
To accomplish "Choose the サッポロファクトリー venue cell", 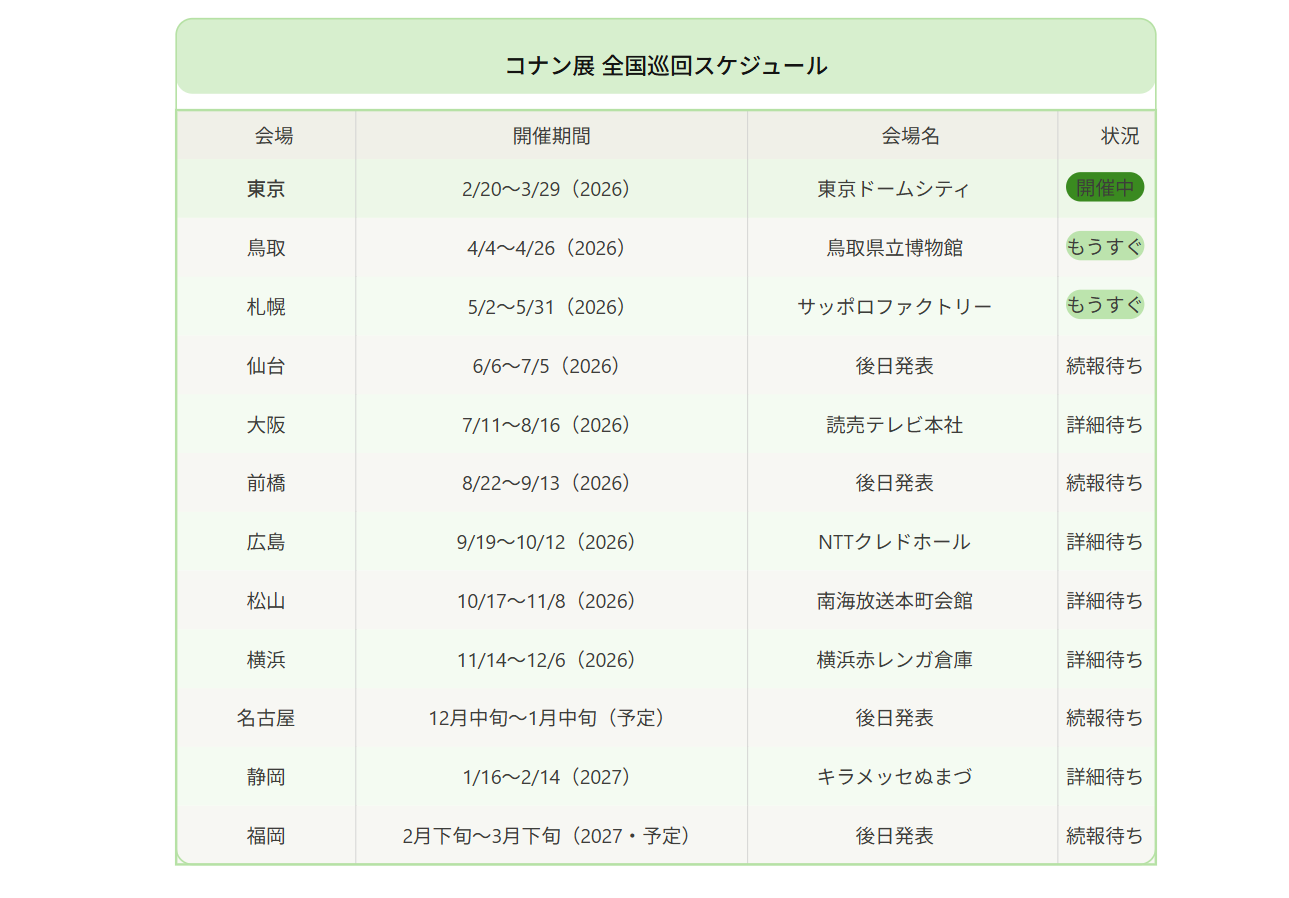I will [x=894, y=307].
